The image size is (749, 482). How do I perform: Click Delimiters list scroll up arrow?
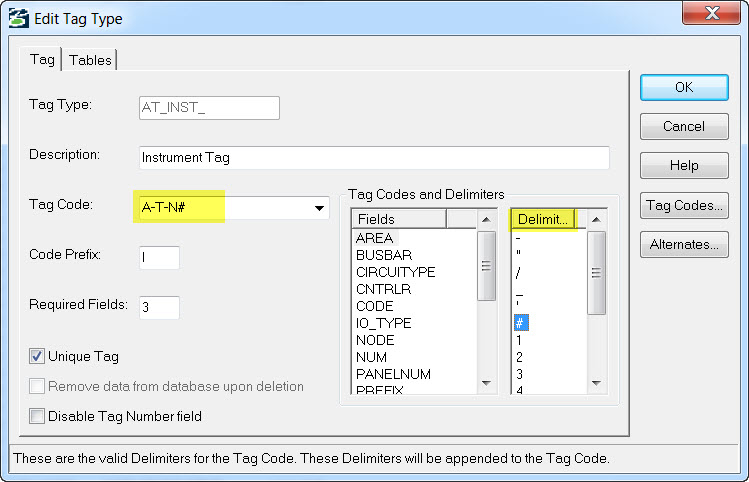point(596,220)
